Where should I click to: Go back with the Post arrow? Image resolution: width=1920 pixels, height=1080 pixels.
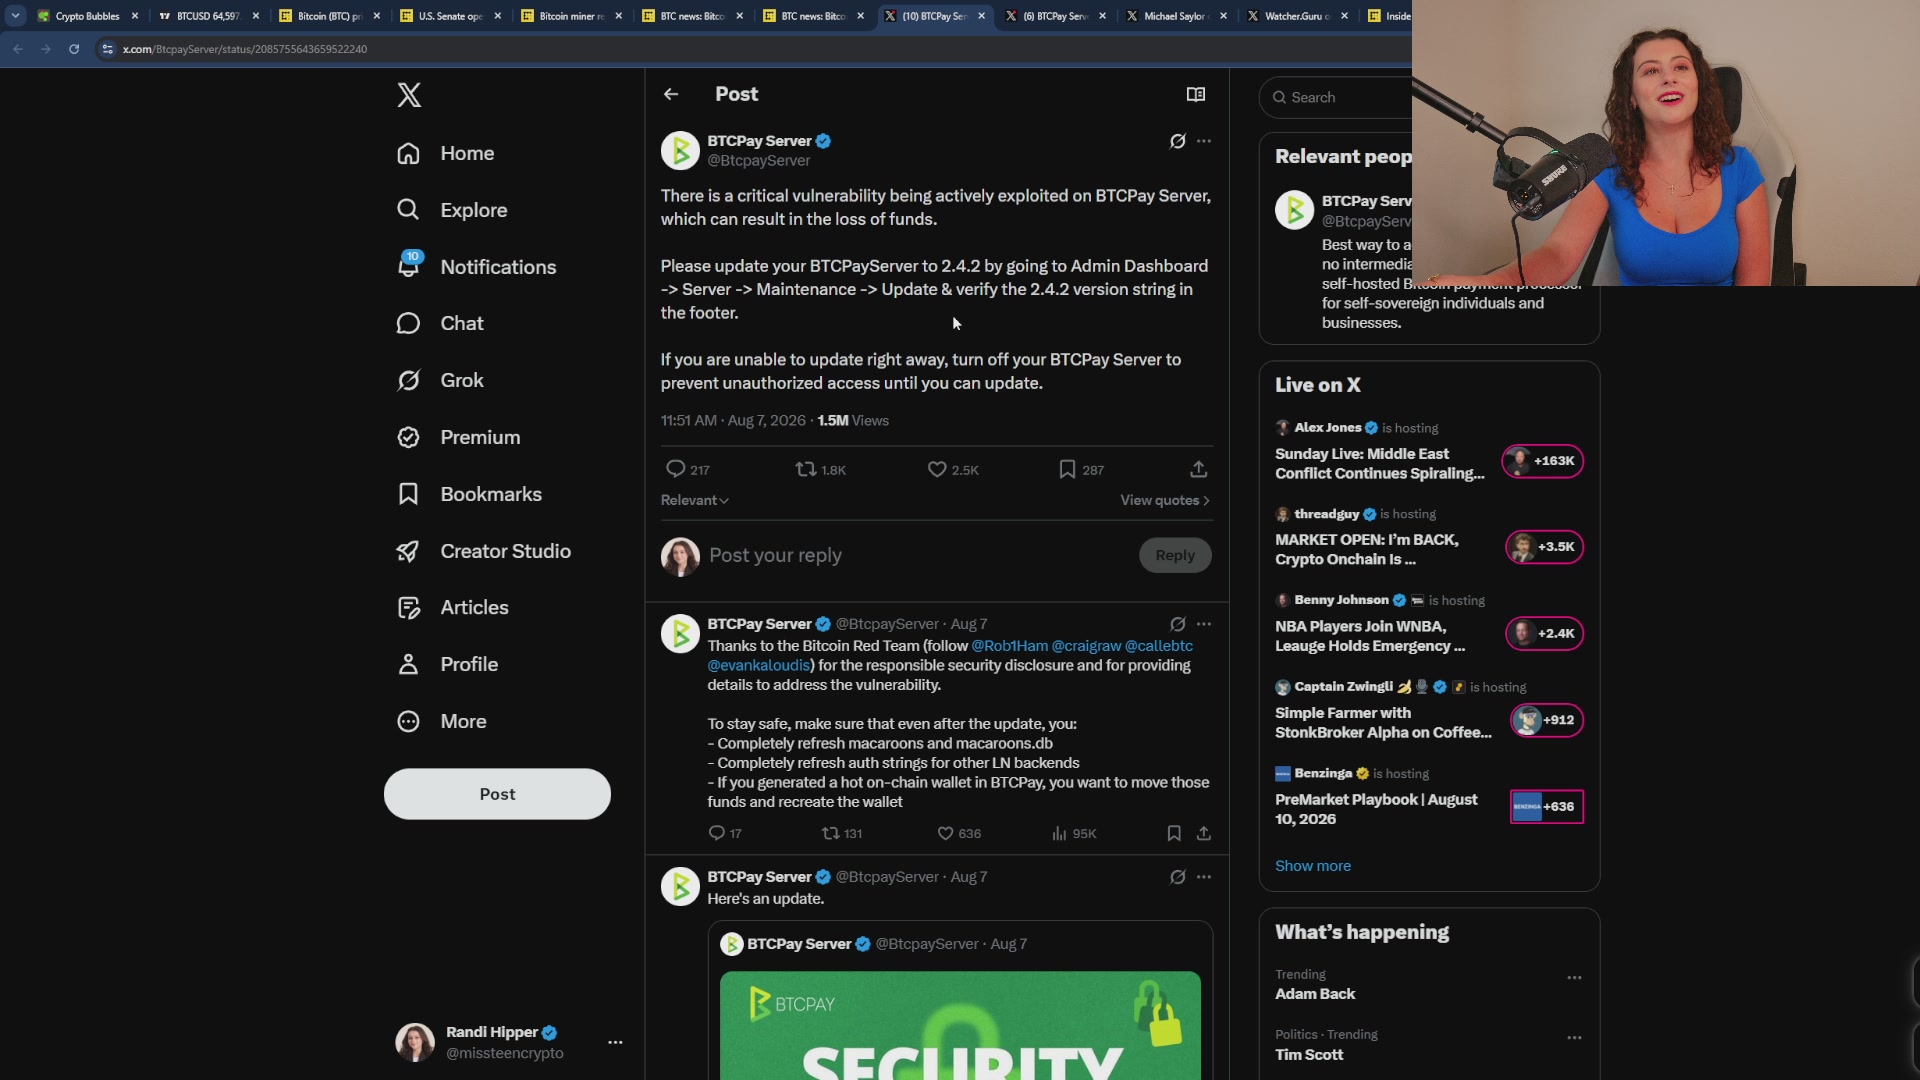(671, 94)
